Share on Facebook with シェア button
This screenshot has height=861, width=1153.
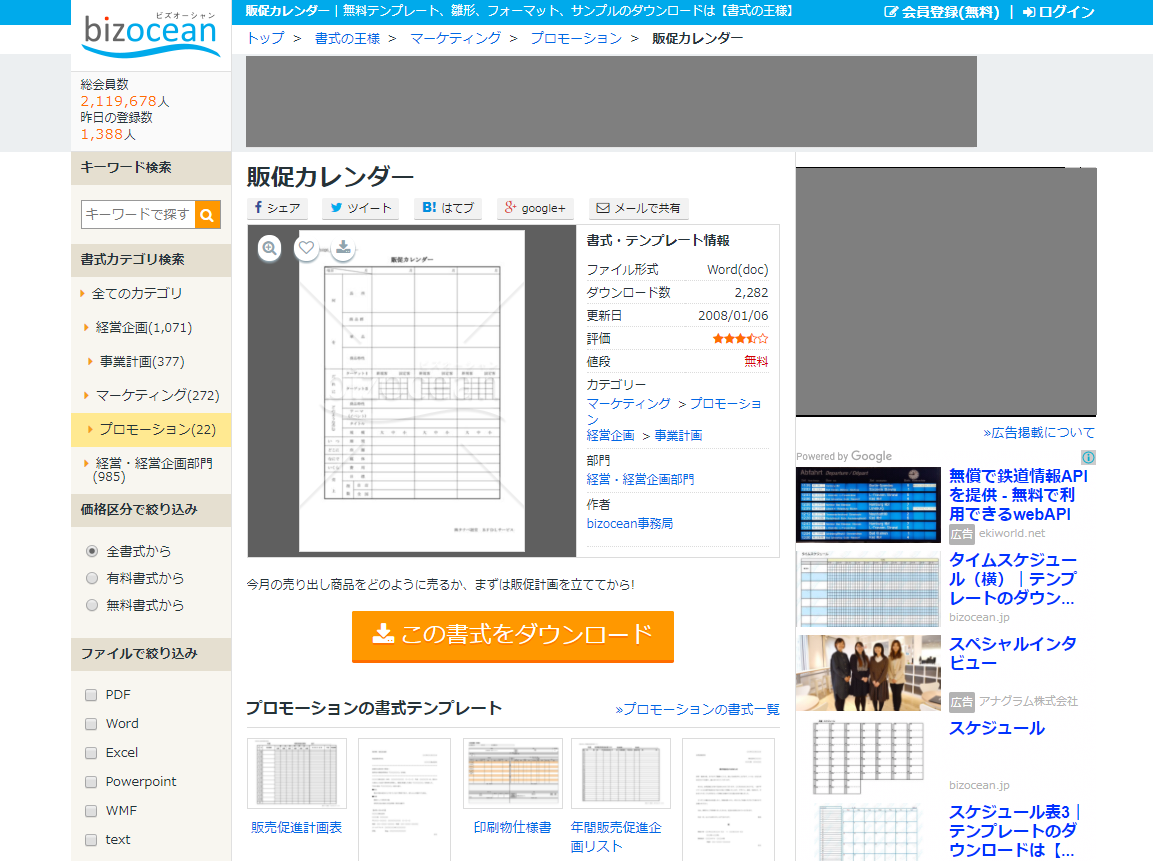tap(277, 208)
